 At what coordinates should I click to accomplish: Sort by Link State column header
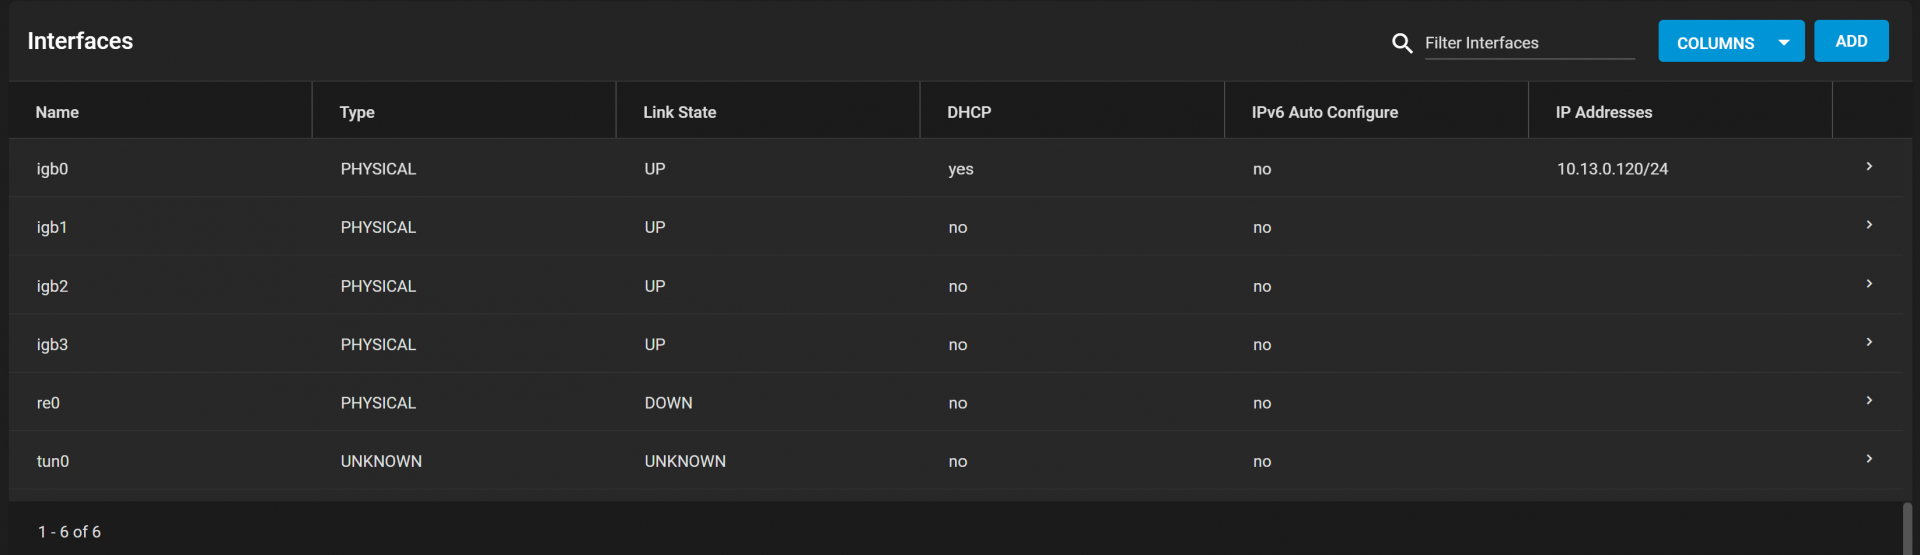tap(679, 112)
